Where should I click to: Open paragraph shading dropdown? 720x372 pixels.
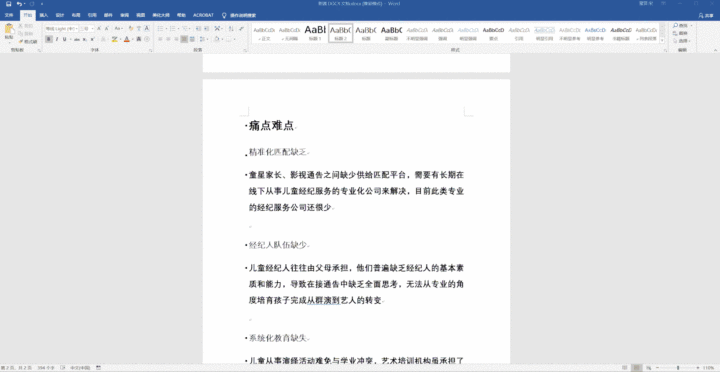coord(222,39)
